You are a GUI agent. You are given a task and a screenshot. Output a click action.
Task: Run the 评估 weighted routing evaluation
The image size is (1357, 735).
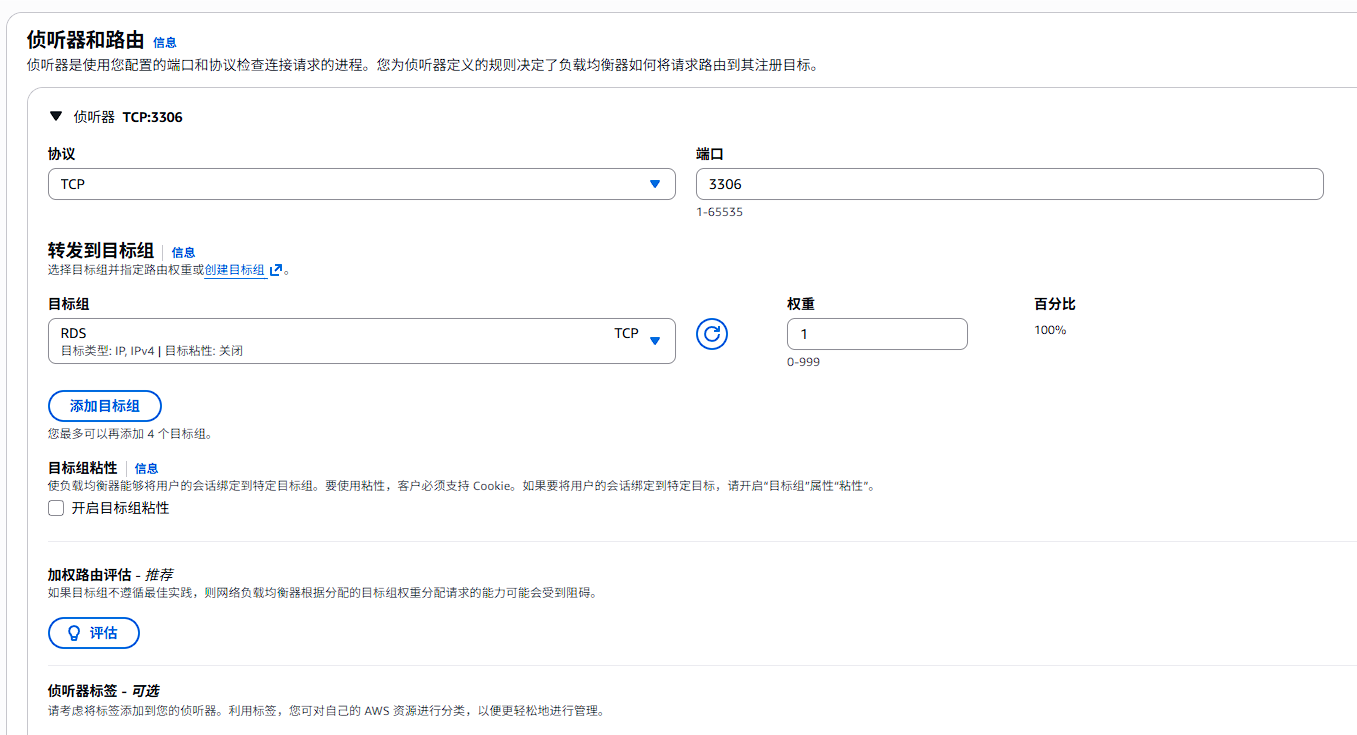[94, 633]
